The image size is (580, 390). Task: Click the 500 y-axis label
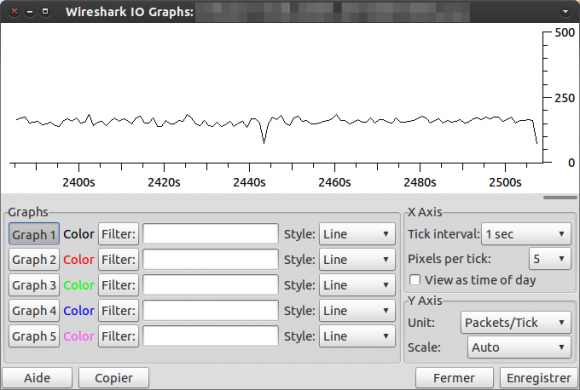564,33
